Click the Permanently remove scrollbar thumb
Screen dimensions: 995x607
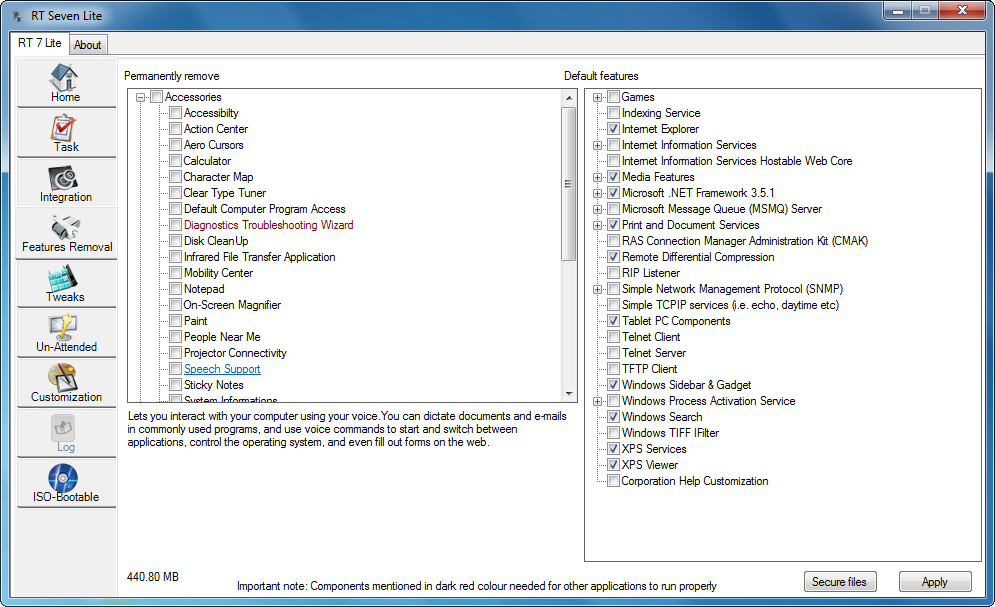(x=569, y=184)
